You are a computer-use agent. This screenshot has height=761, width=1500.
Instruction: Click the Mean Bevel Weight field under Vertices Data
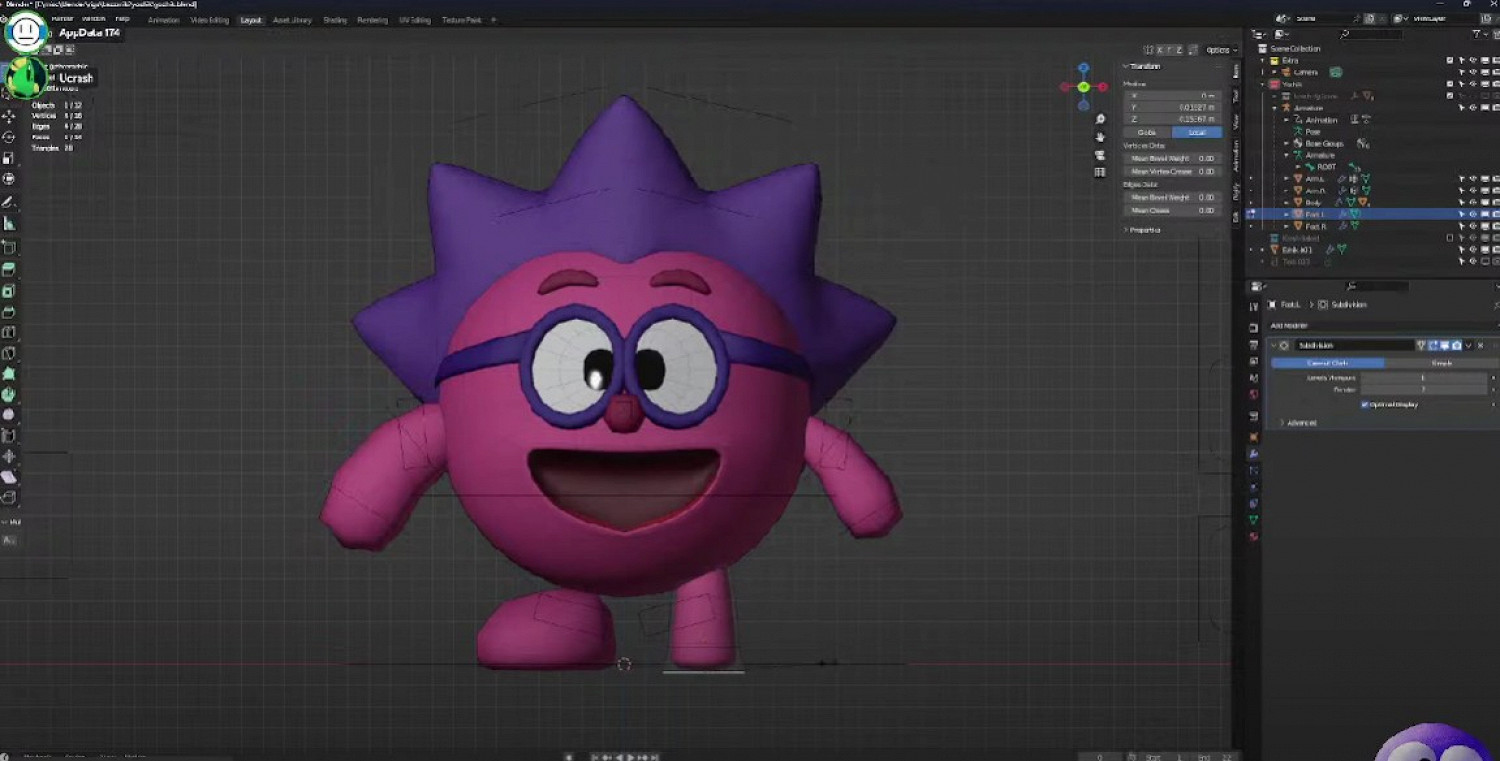pyautogui.click(x=1170, y=158)
